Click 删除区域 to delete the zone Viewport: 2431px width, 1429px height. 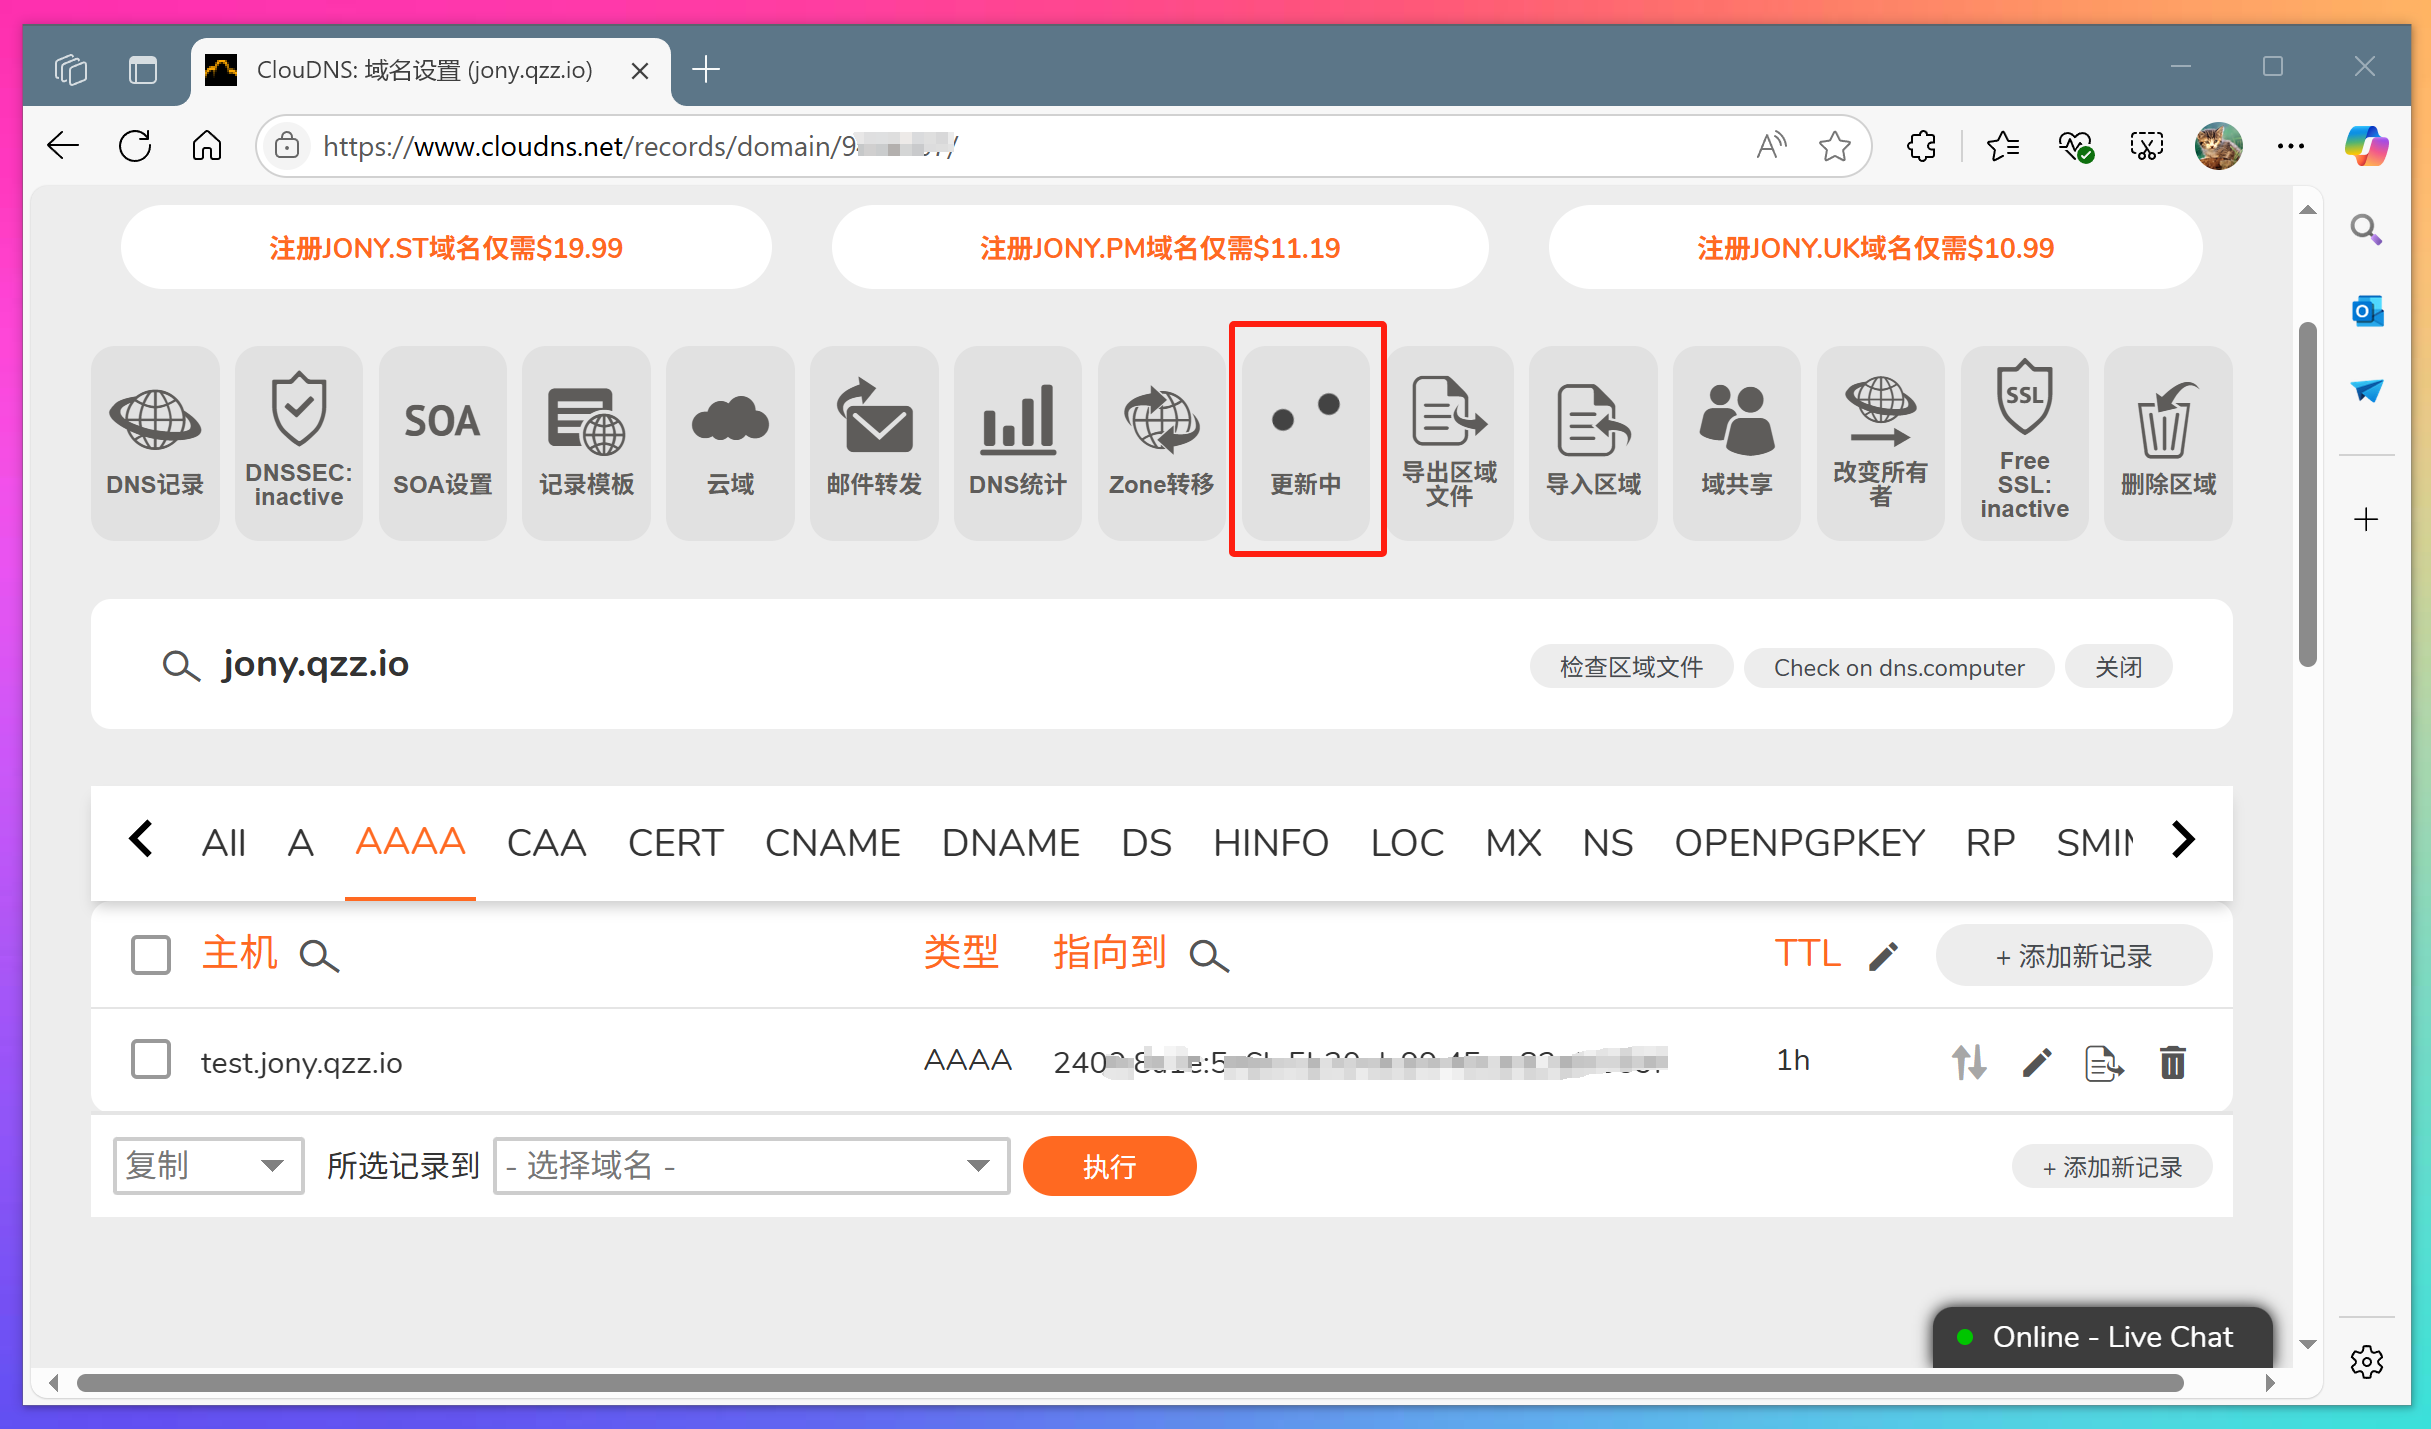point(2166,441)
